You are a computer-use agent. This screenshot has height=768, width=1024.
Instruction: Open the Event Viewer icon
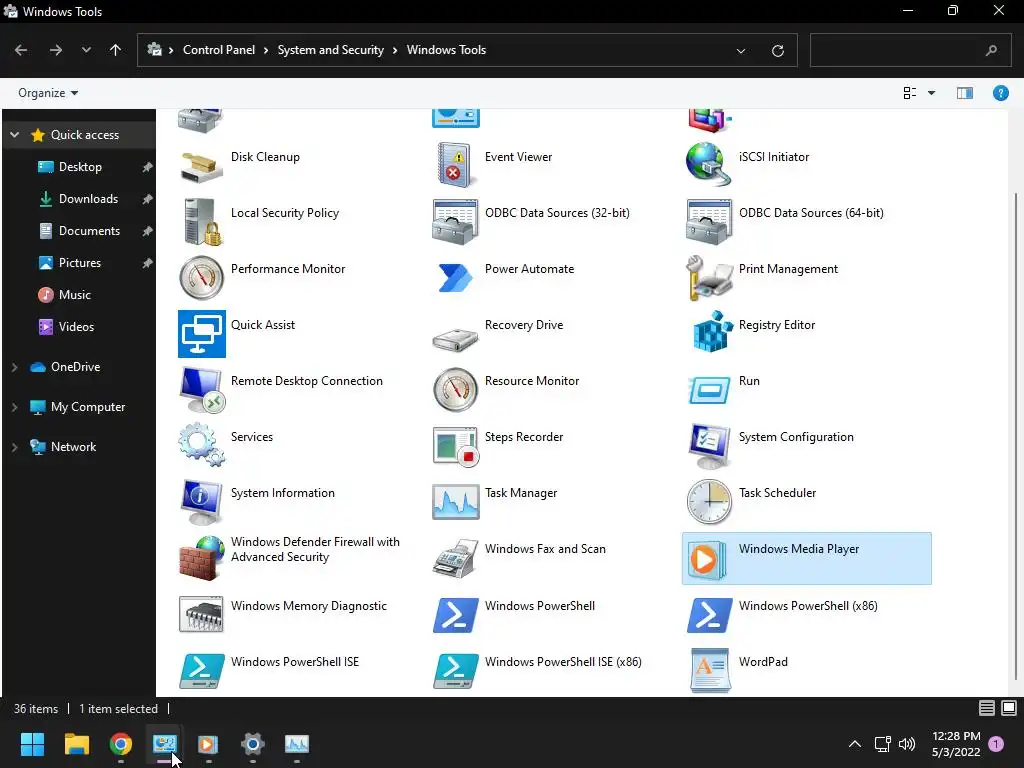455,166
